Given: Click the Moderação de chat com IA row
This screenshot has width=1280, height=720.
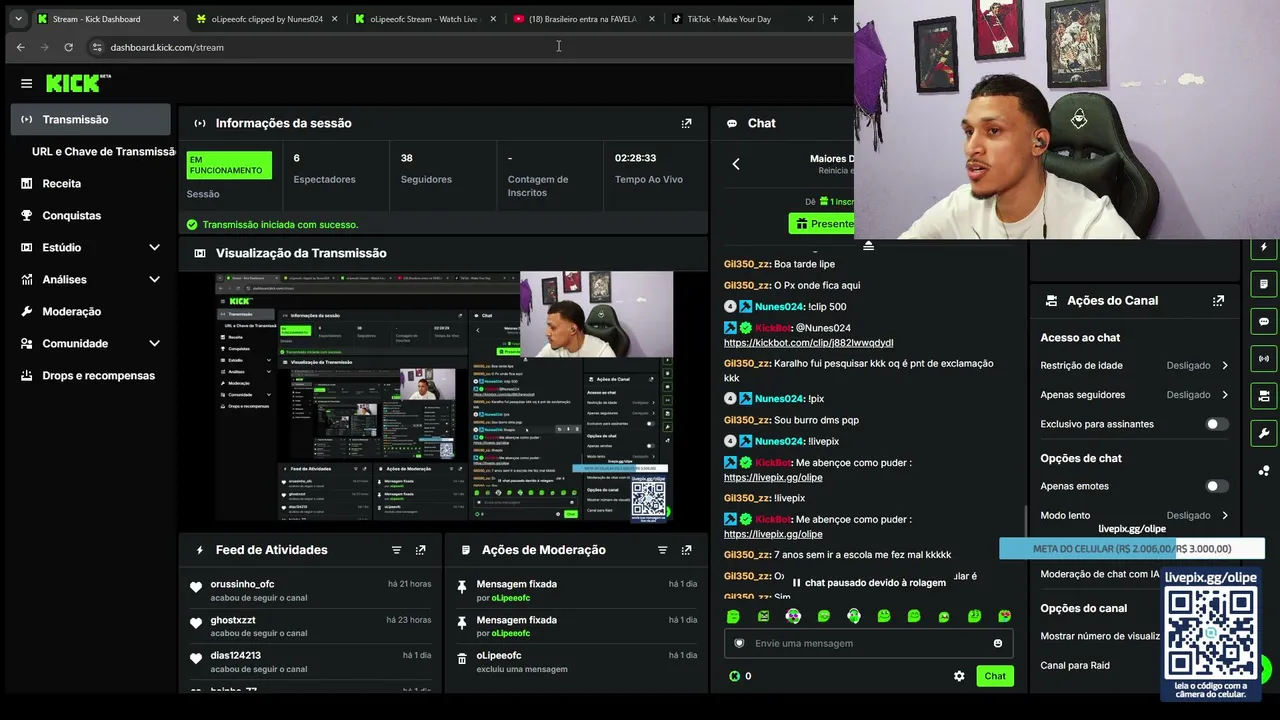Looking at the screenshot, I should 1100,574.
